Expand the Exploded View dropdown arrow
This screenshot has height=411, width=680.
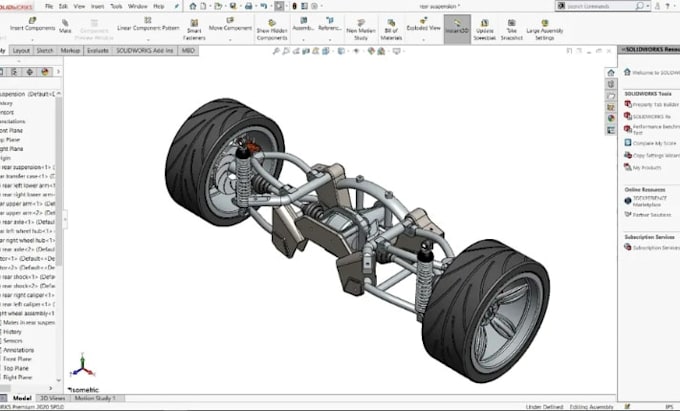[x=423, y=39]
